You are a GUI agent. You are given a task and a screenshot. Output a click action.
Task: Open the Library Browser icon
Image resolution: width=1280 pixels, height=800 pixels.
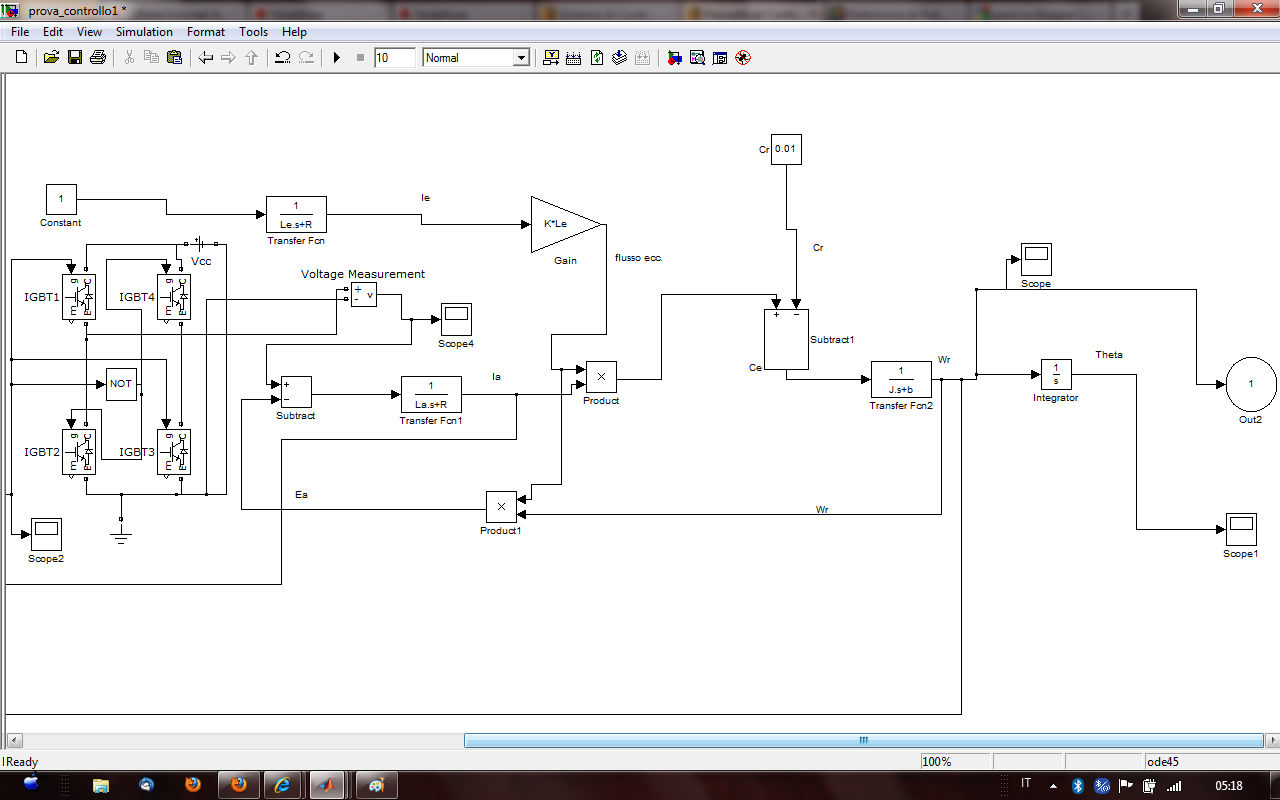point(675,58)
